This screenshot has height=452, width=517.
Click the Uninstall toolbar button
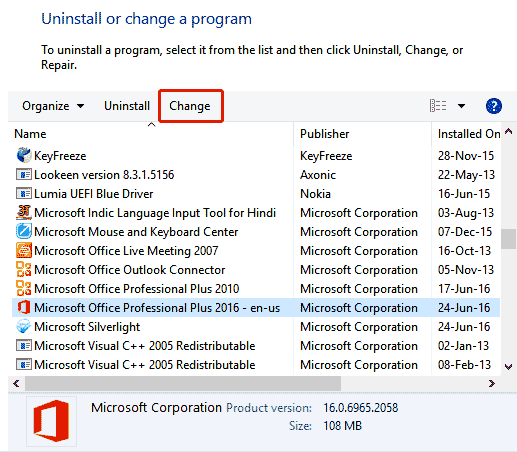127,106
